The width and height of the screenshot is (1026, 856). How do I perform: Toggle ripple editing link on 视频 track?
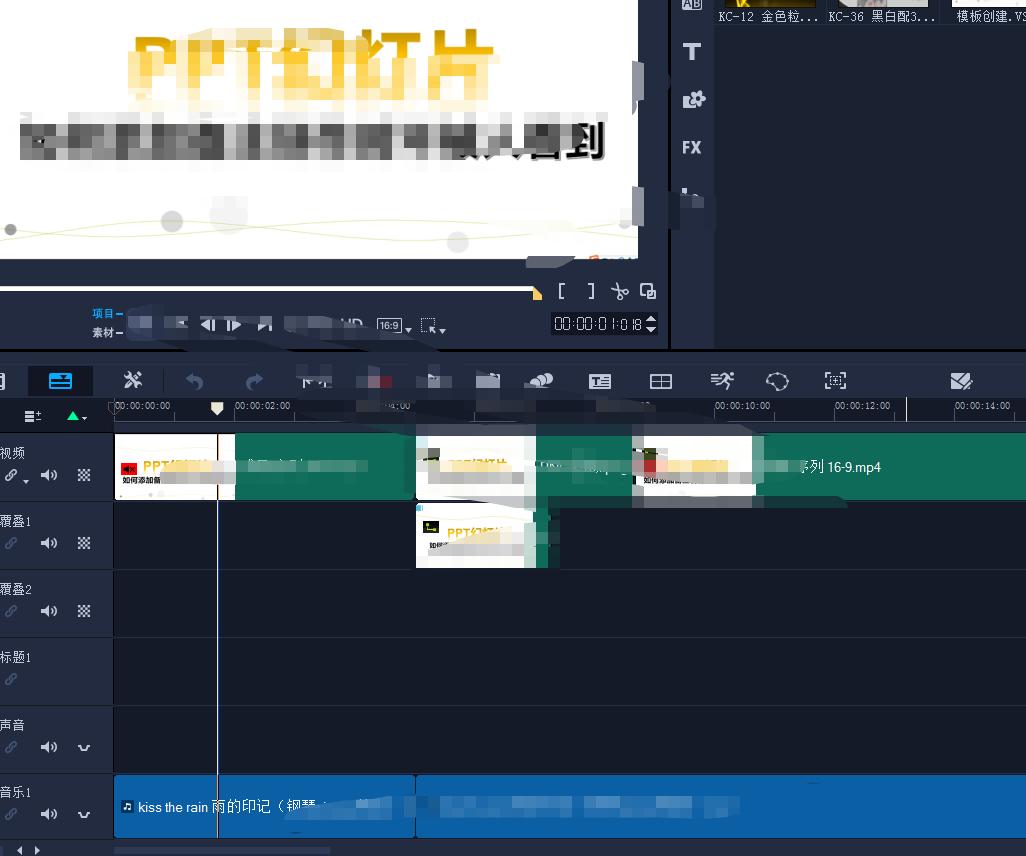click(11, 476)
